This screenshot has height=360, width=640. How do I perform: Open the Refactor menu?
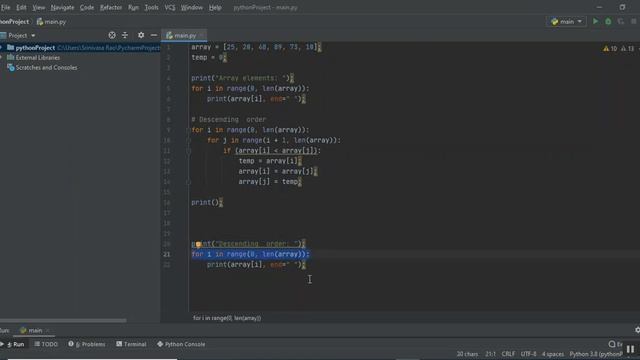coord(111,7)
